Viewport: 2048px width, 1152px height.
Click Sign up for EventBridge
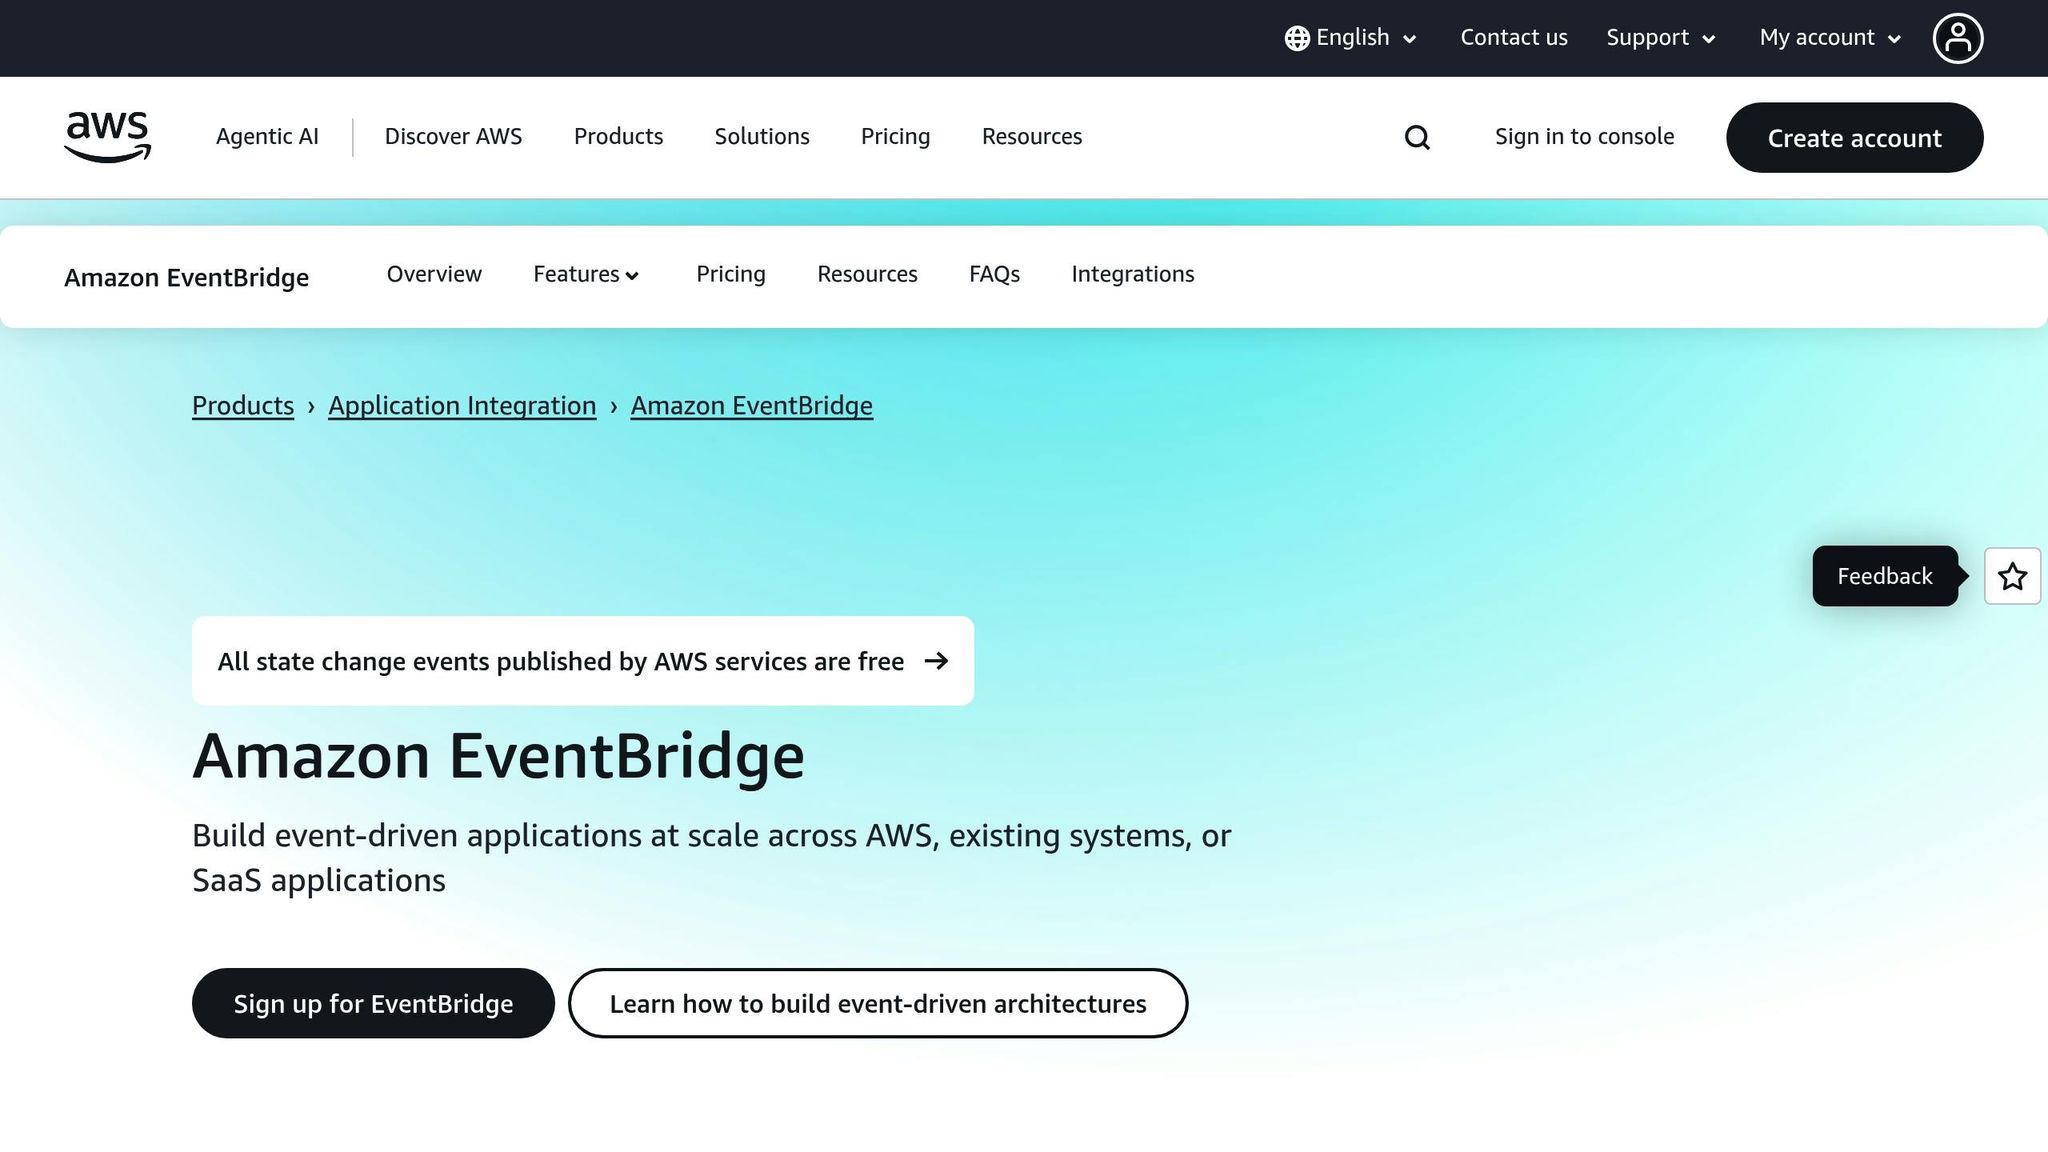[x=372, y=1003]
